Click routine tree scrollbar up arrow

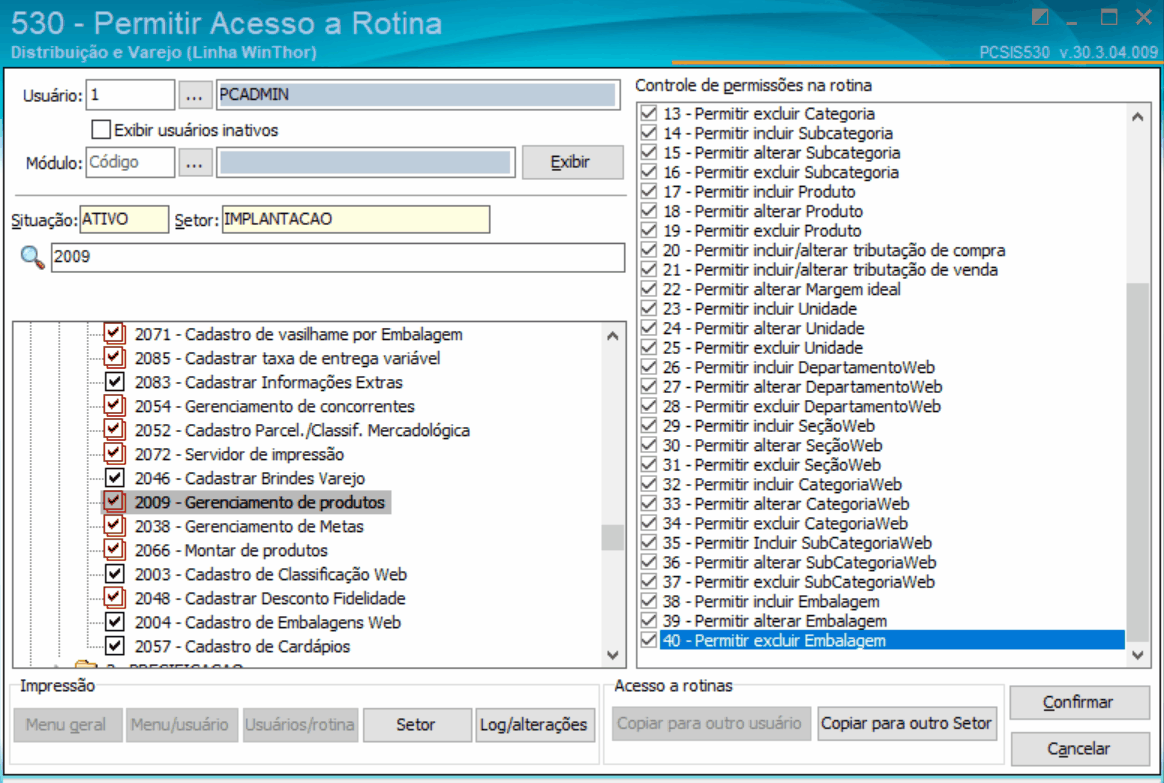coord(612,336)
